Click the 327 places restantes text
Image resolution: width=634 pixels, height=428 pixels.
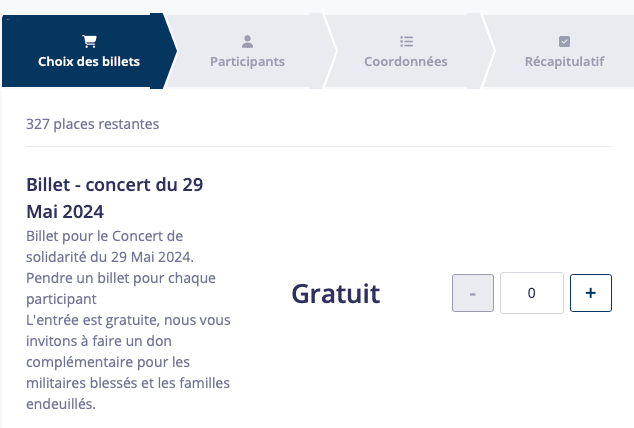tap(93, 124)
